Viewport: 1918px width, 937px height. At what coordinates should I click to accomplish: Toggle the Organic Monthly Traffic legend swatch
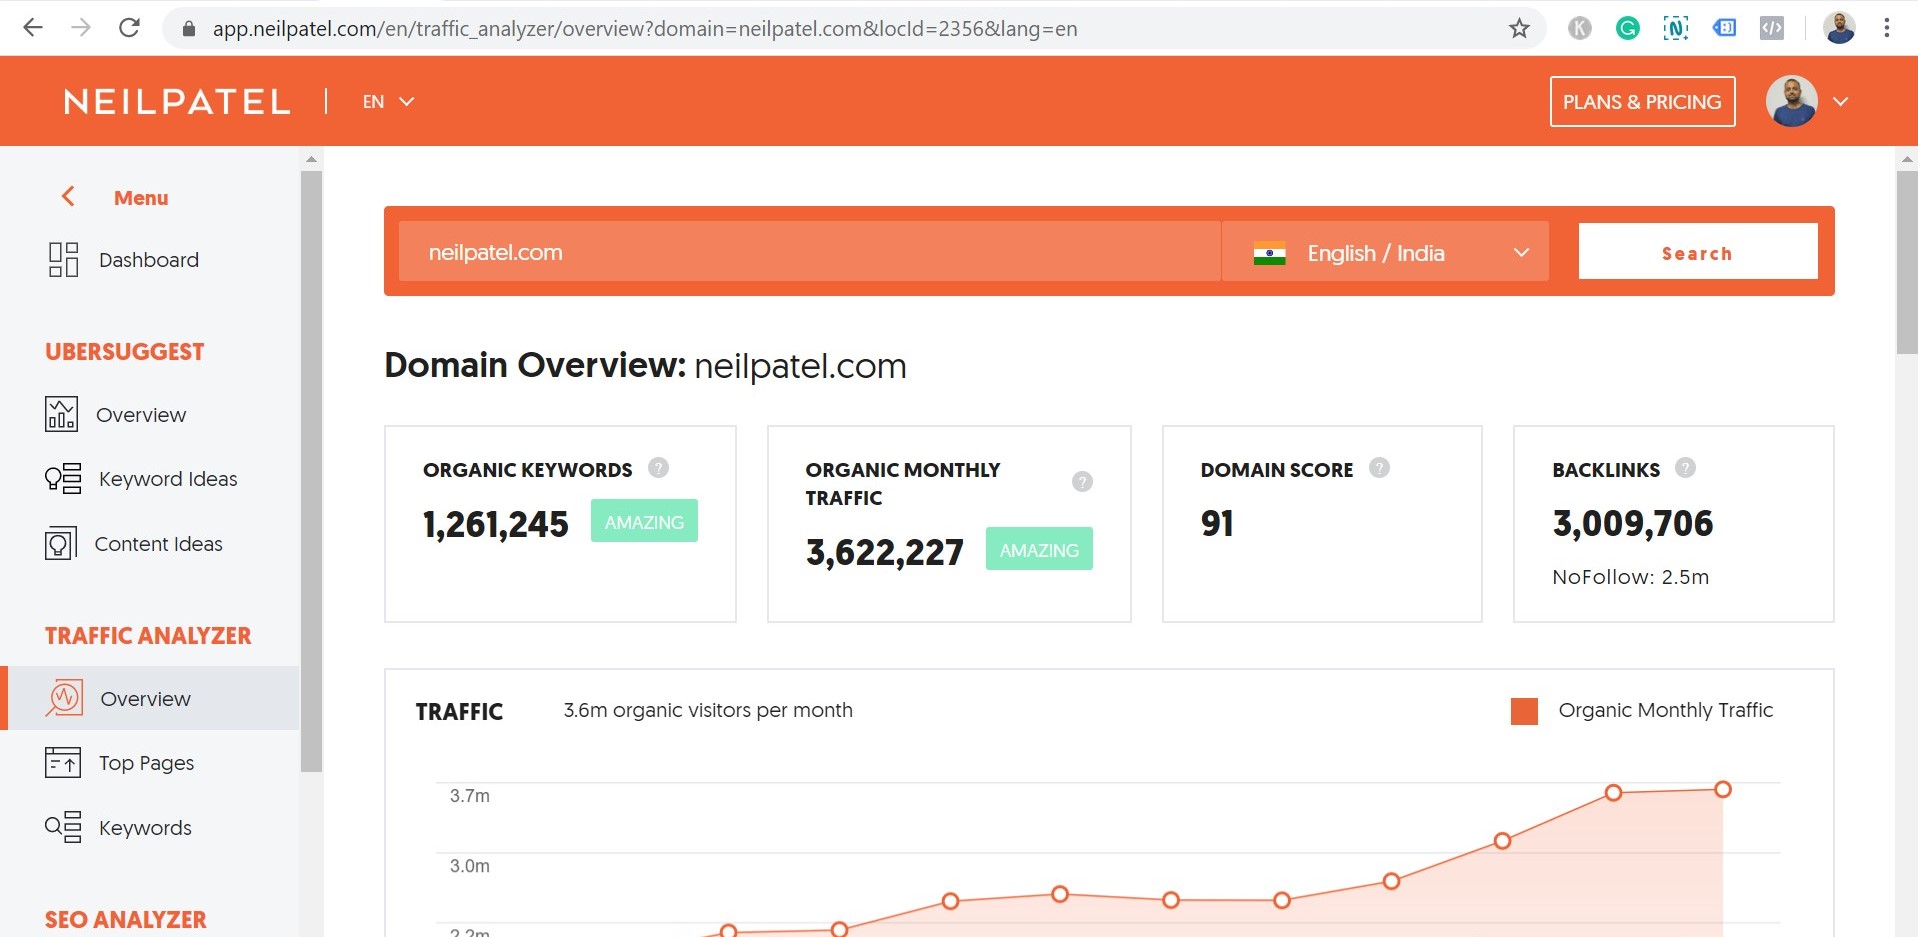coord(1524,711)
